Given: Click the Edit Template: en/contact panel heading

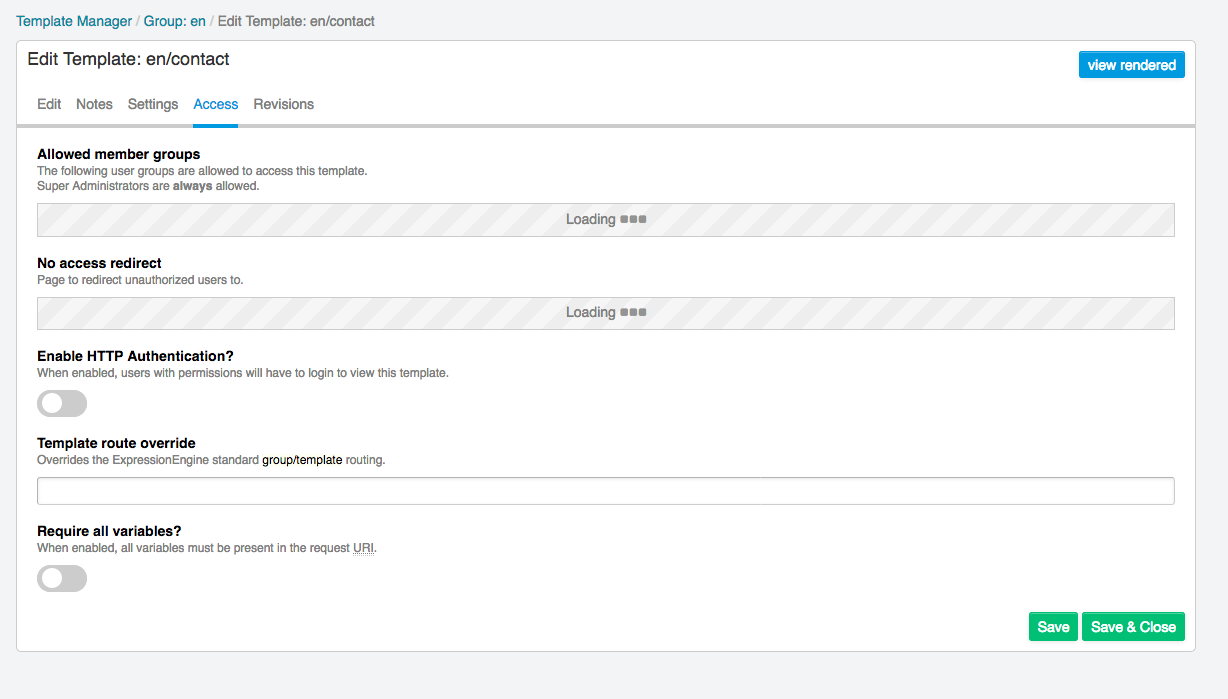Looking at the screenshot, I should [x=128, y=60].
